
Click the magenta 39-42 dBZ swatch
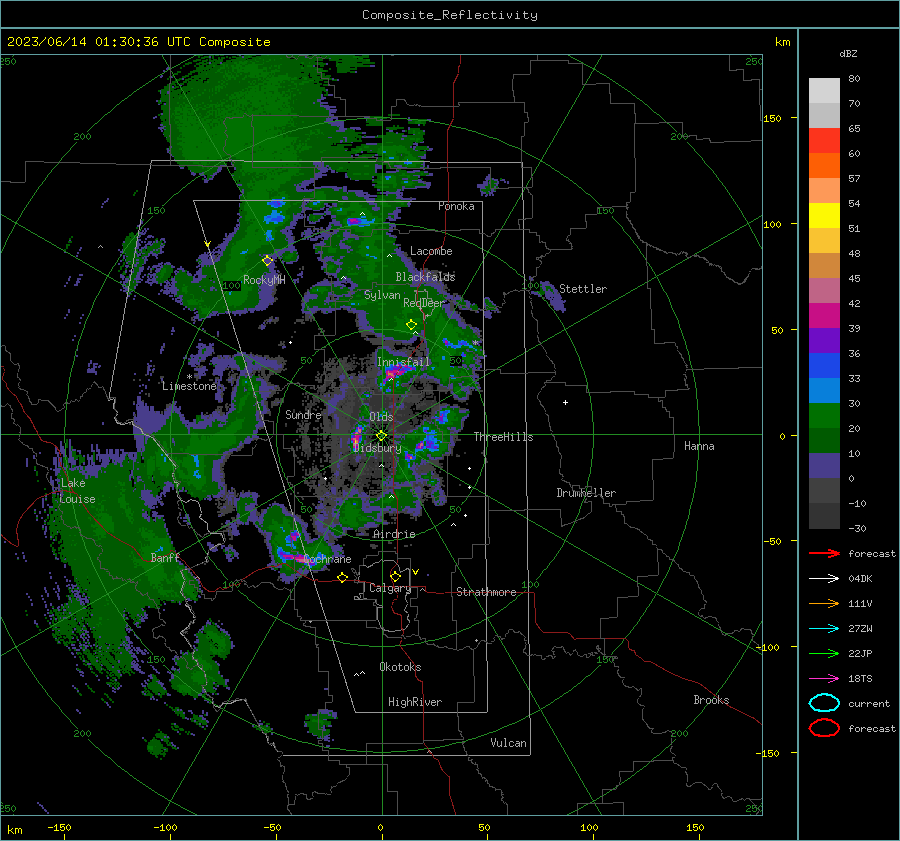tap(824, 316)
